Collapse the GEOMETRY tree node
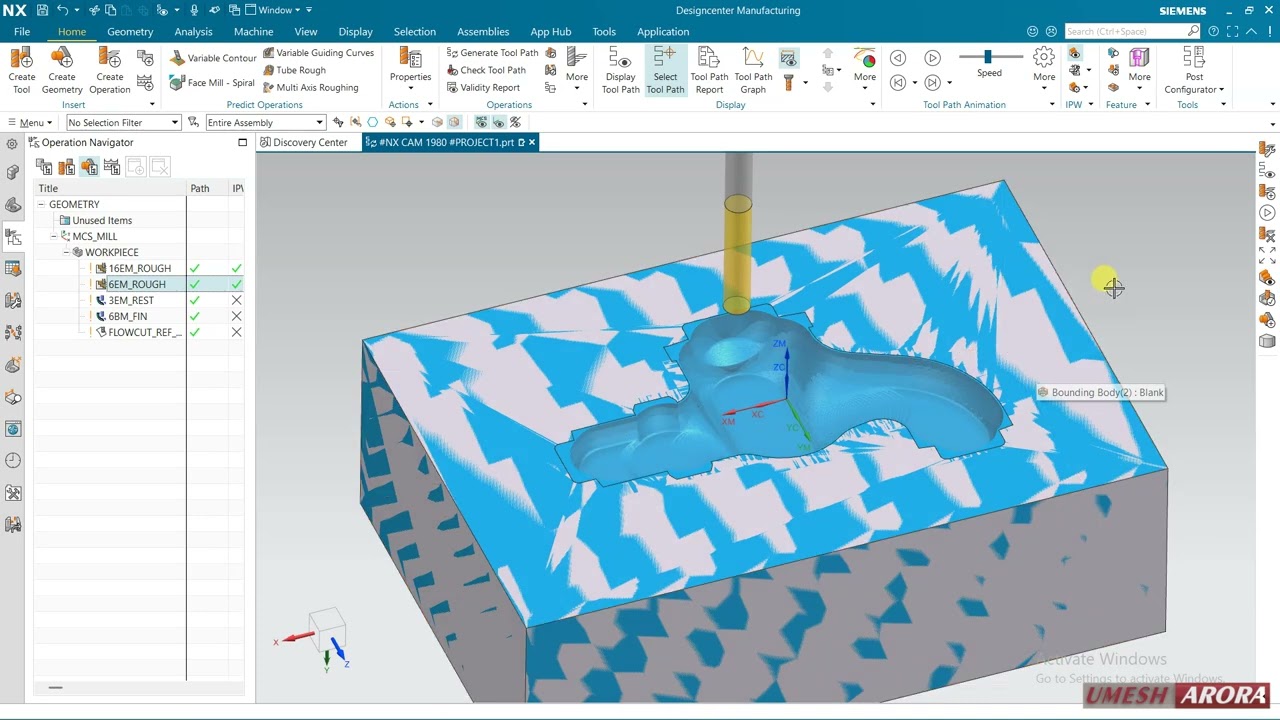The image size is (1280, 720). click(42, 204)
